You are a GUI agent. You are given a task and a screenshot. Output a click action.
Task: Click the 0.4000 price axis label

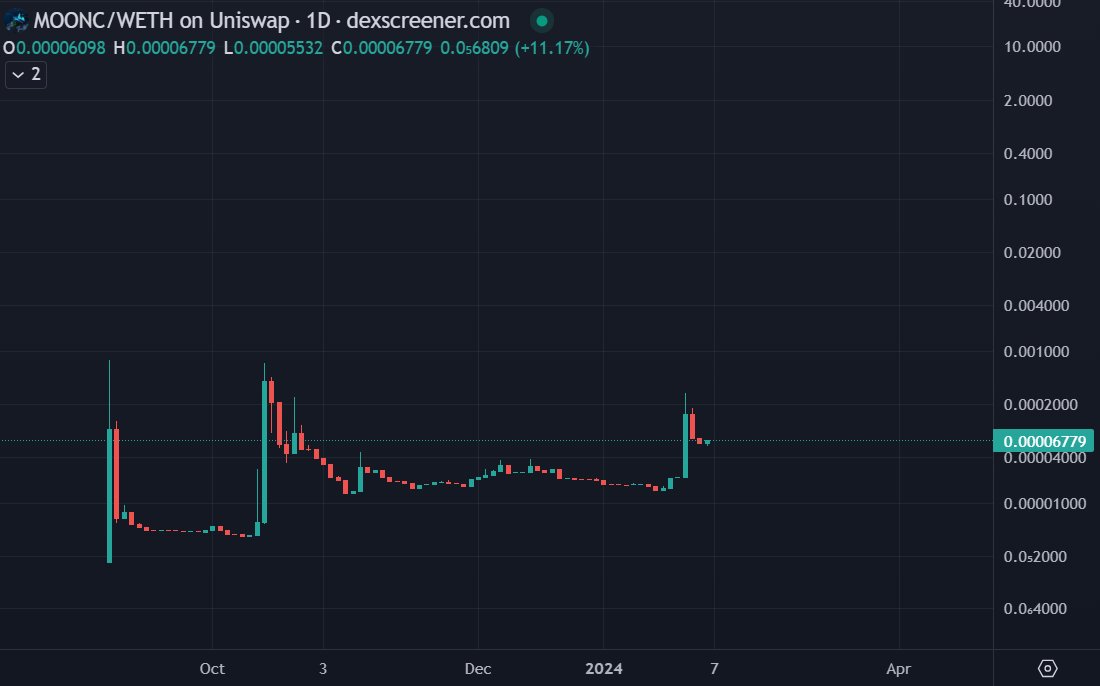(1028, 154)
